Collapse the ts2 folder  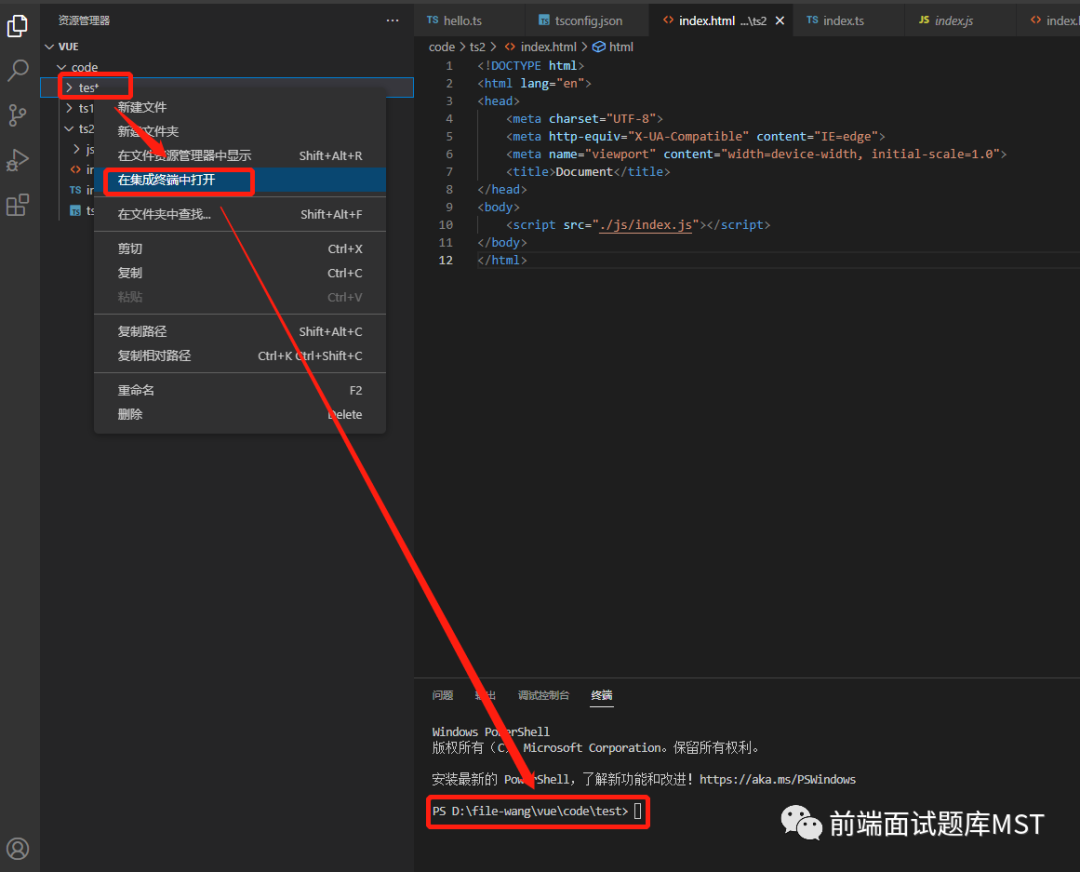[x=69, y=129]
